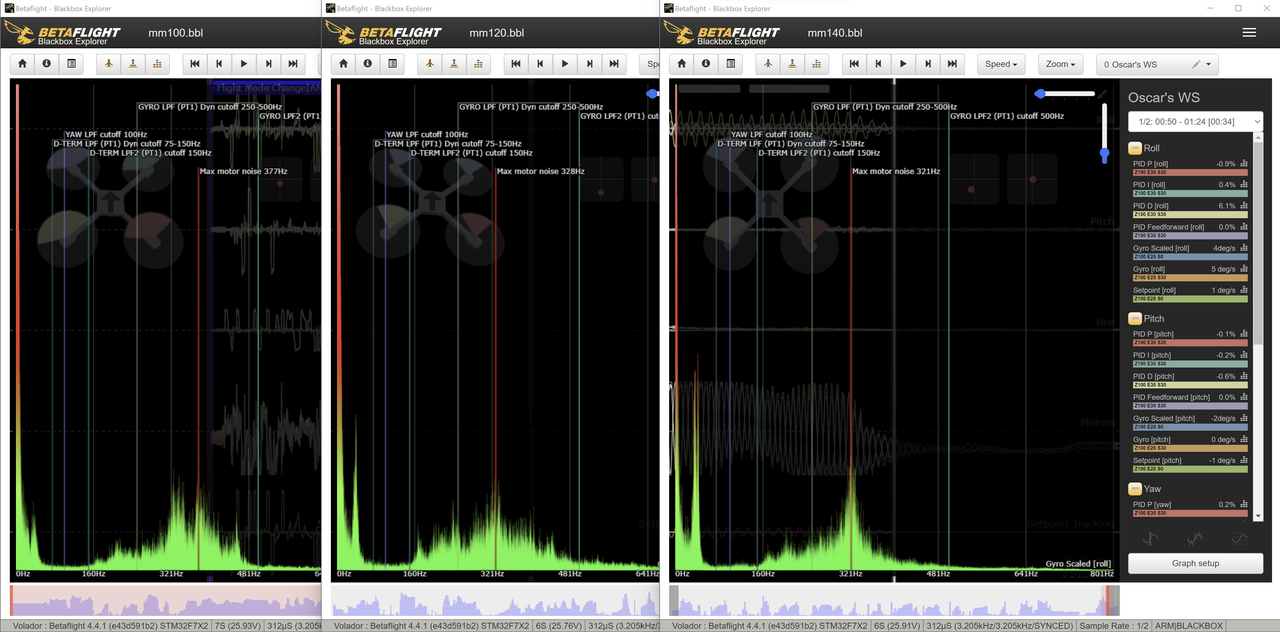Click chart icon beside Gyro [pitch] value

coord(1244,440)
